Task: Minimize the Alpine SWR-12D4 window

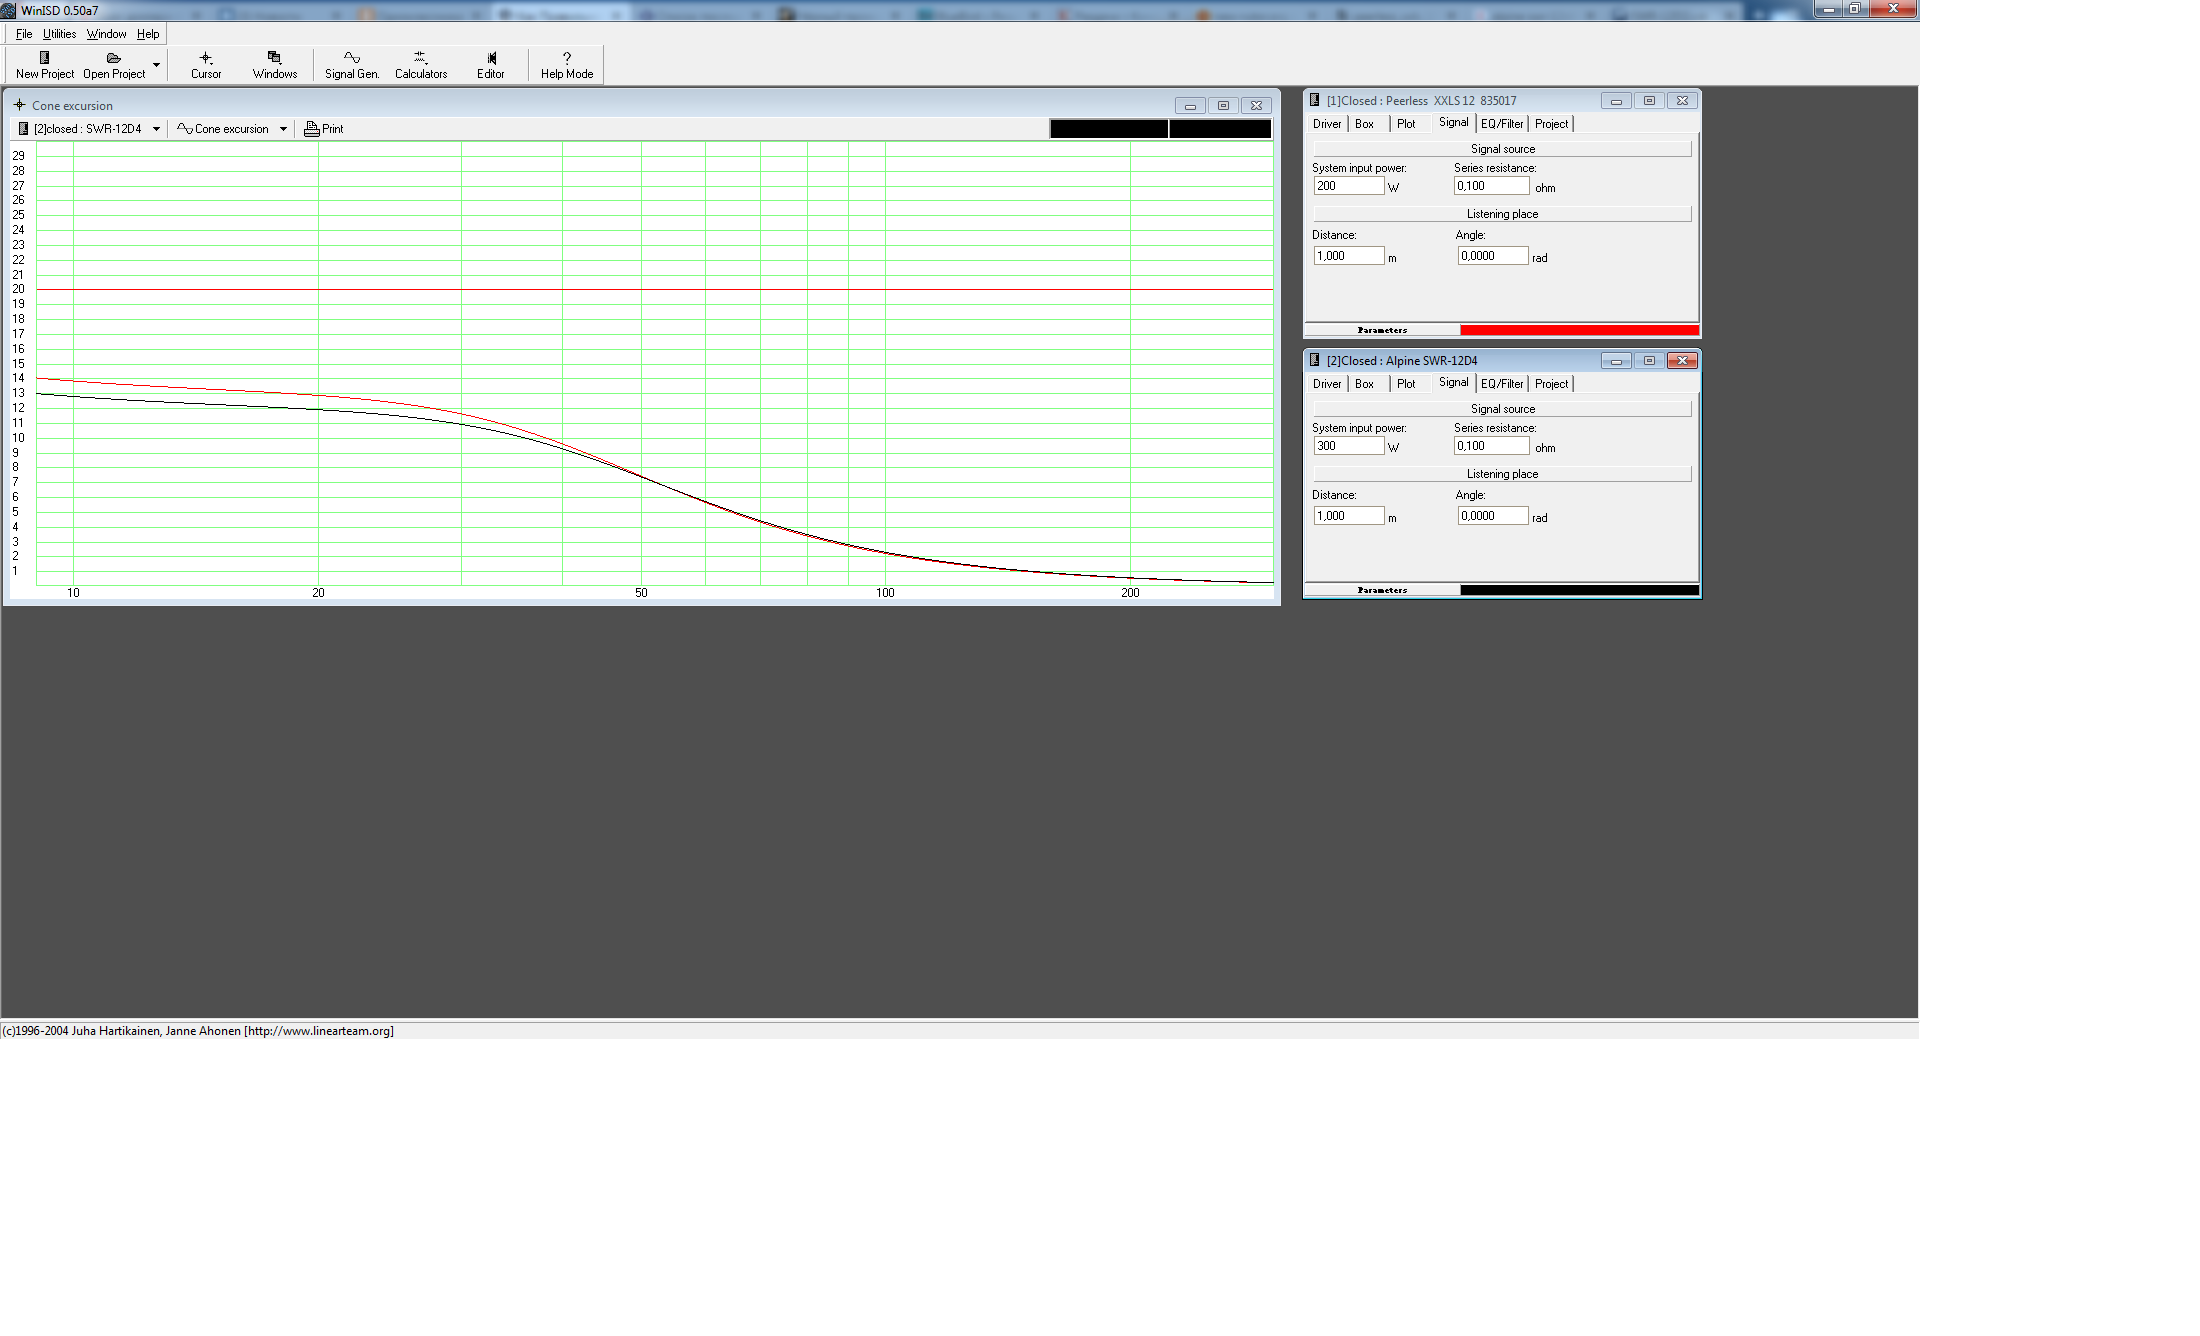Action: tap(1616, 361)
